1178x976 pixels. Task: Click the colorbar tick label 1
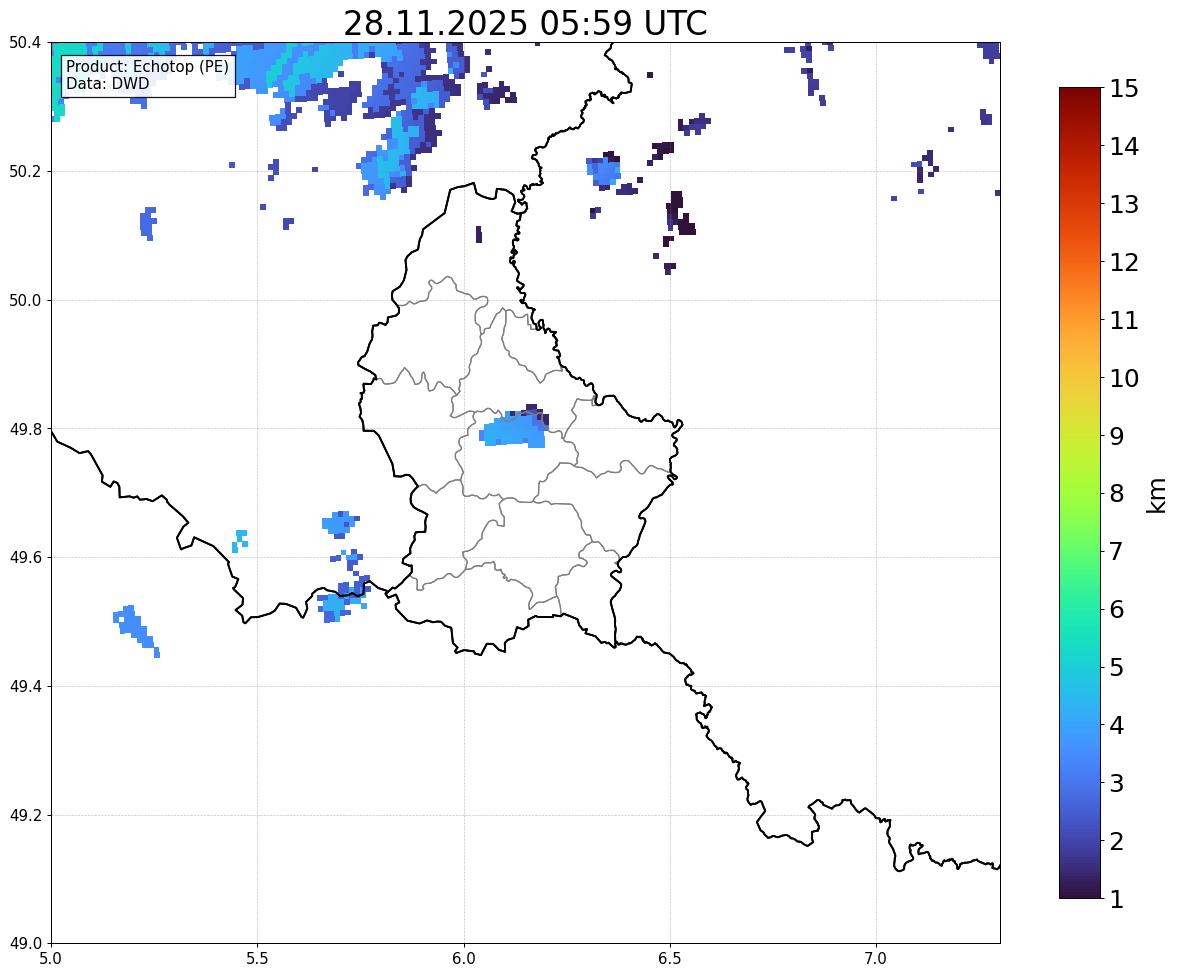tap(1117, 899)
